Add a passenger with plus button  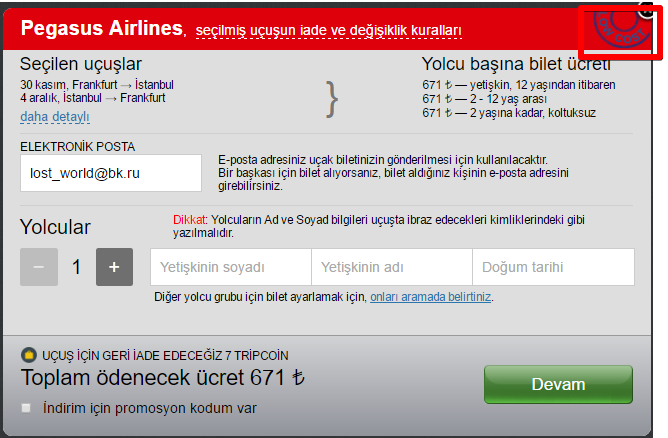(114, 267)
